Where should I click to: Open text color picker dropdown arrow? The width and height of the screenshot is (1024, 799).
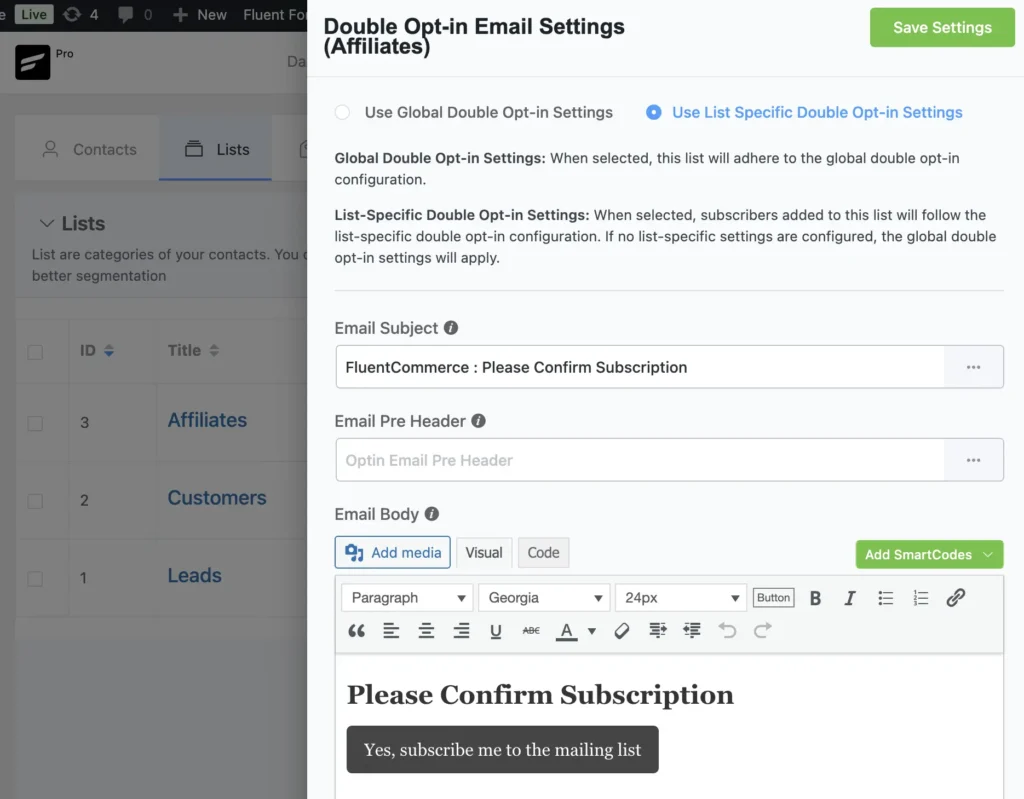[592, 631]
